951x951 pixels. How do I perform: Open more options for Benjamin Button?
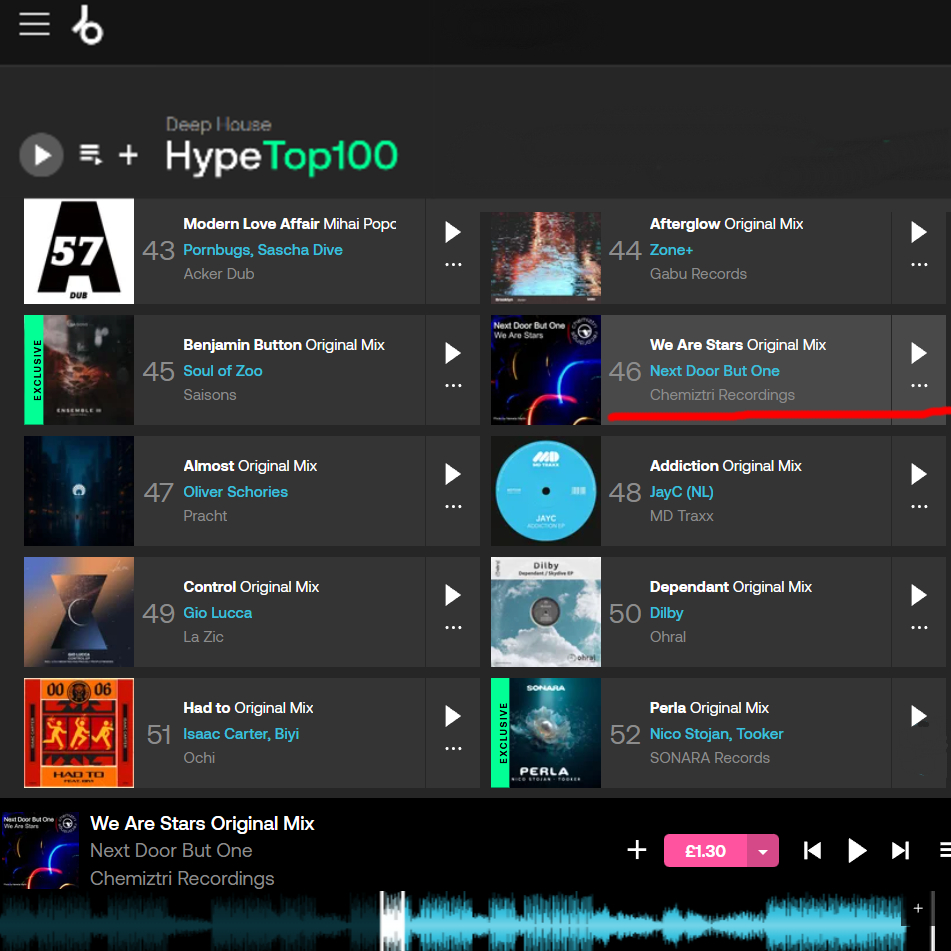[x=453, y=385]
